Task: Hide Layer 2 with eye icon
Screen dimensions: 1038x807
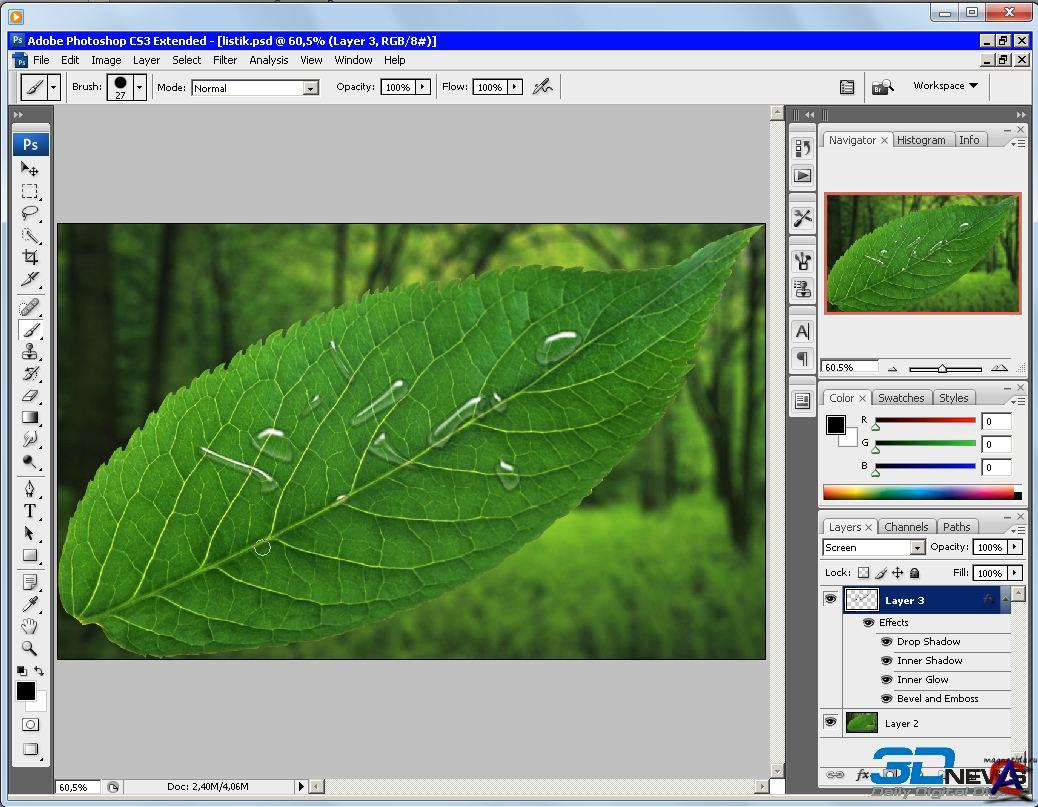Action: [x=830, y=722]
